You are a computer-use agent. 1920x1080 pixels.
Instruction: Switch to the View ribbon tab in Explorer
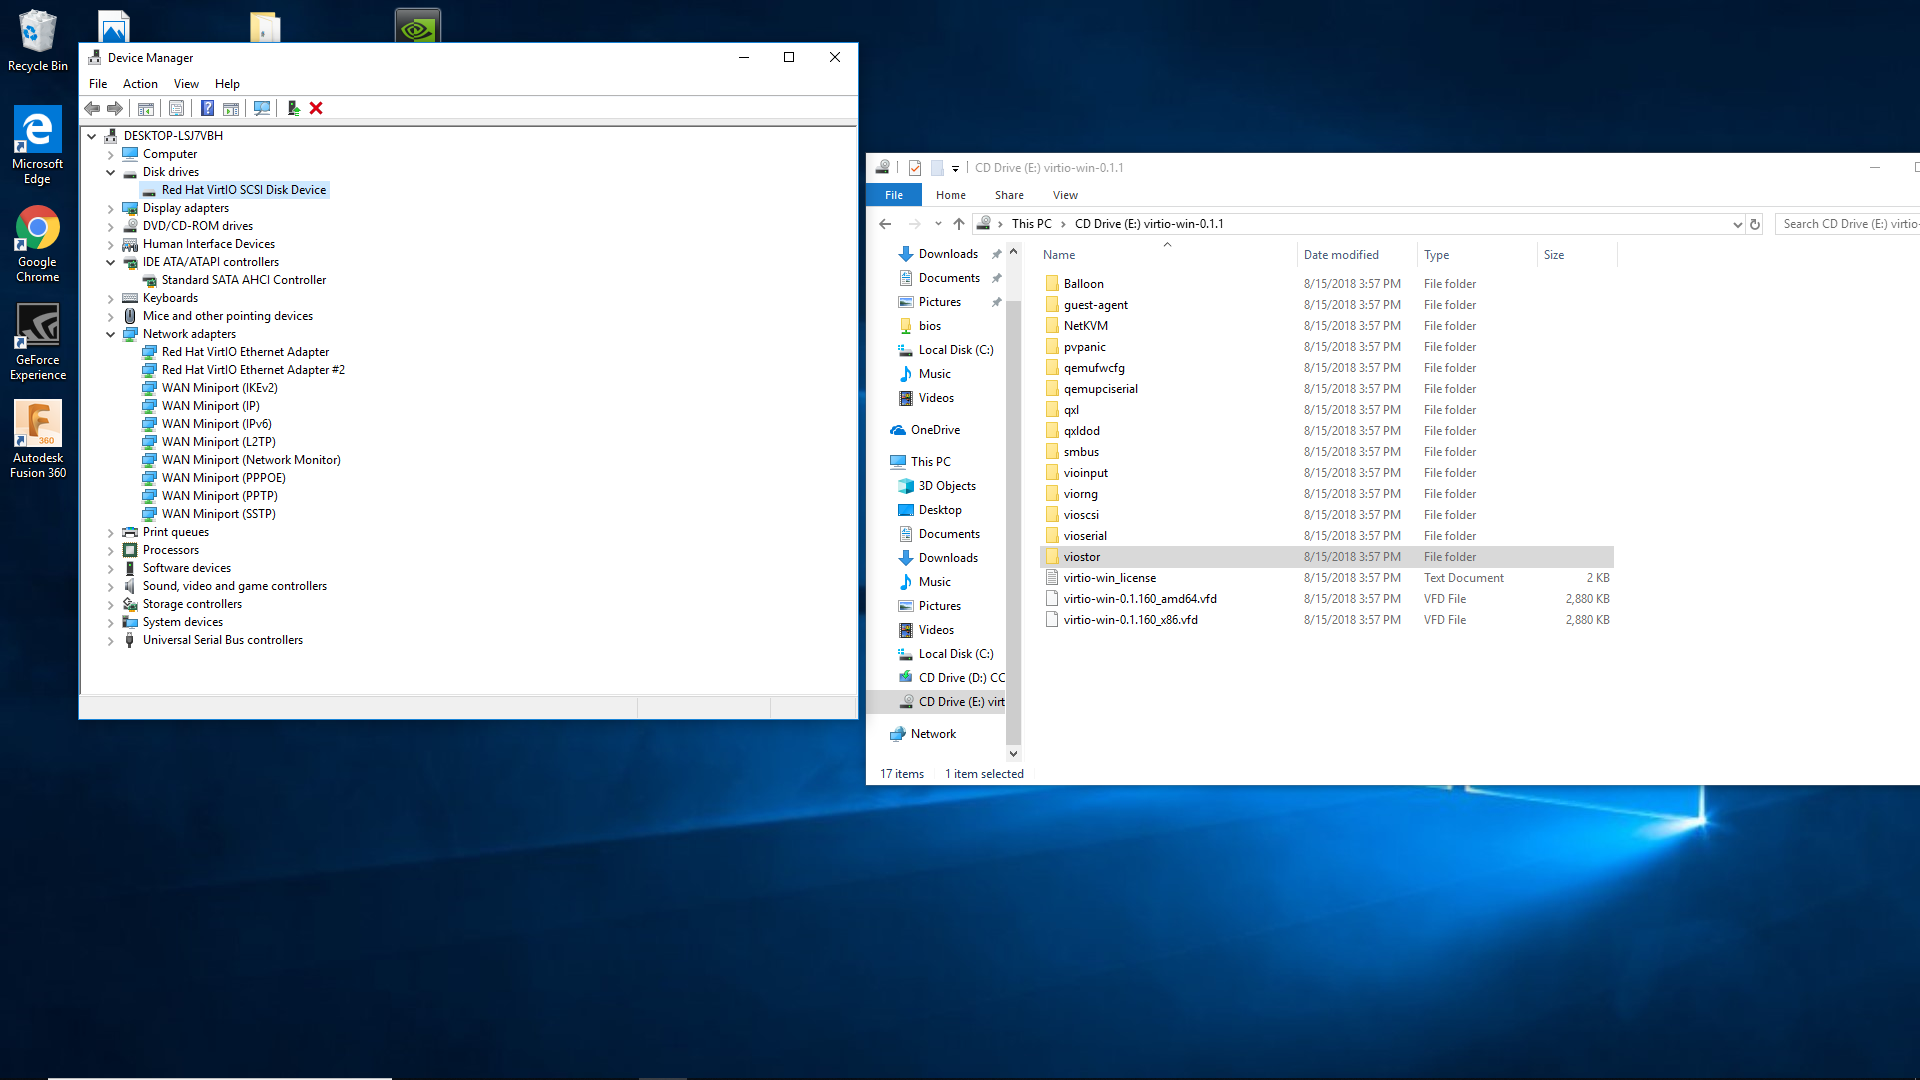[1065, 195]
